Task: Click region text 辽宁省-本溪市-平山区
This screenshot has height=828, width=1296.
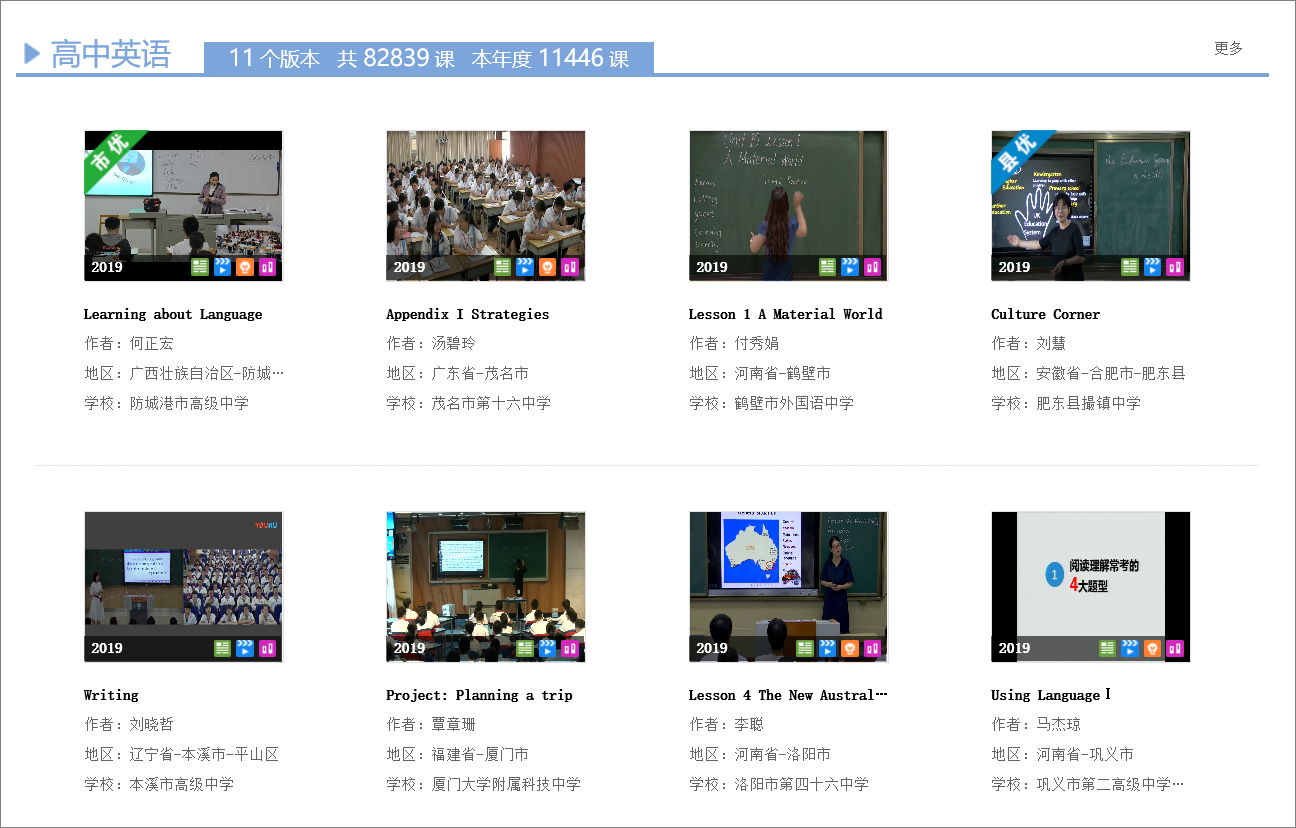Action: (x=204, y=754)
